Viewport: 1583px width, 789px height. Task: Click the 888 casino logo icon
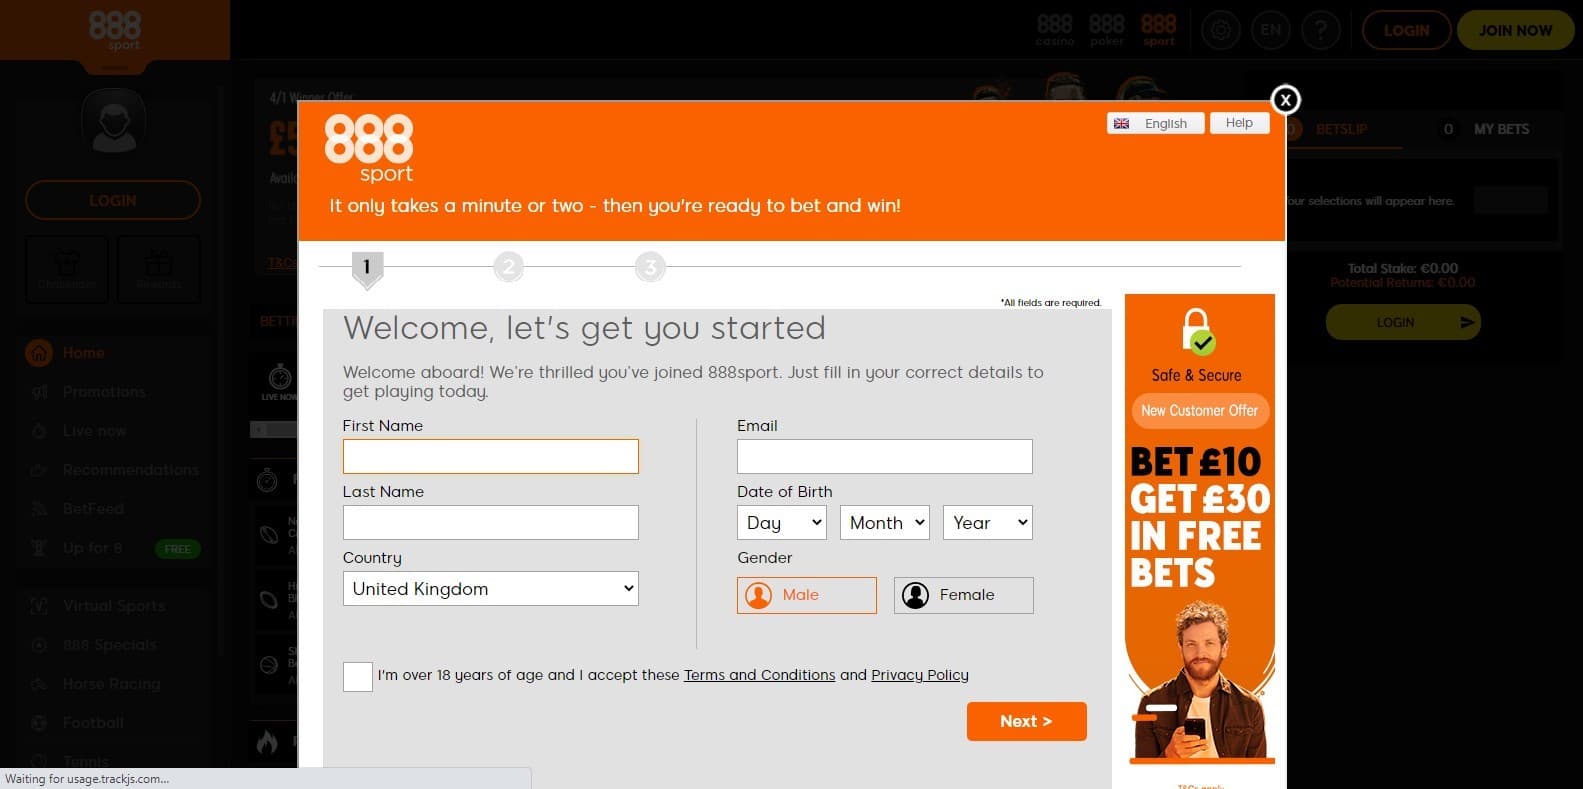pyautogui.click(x=1054, y=30)
